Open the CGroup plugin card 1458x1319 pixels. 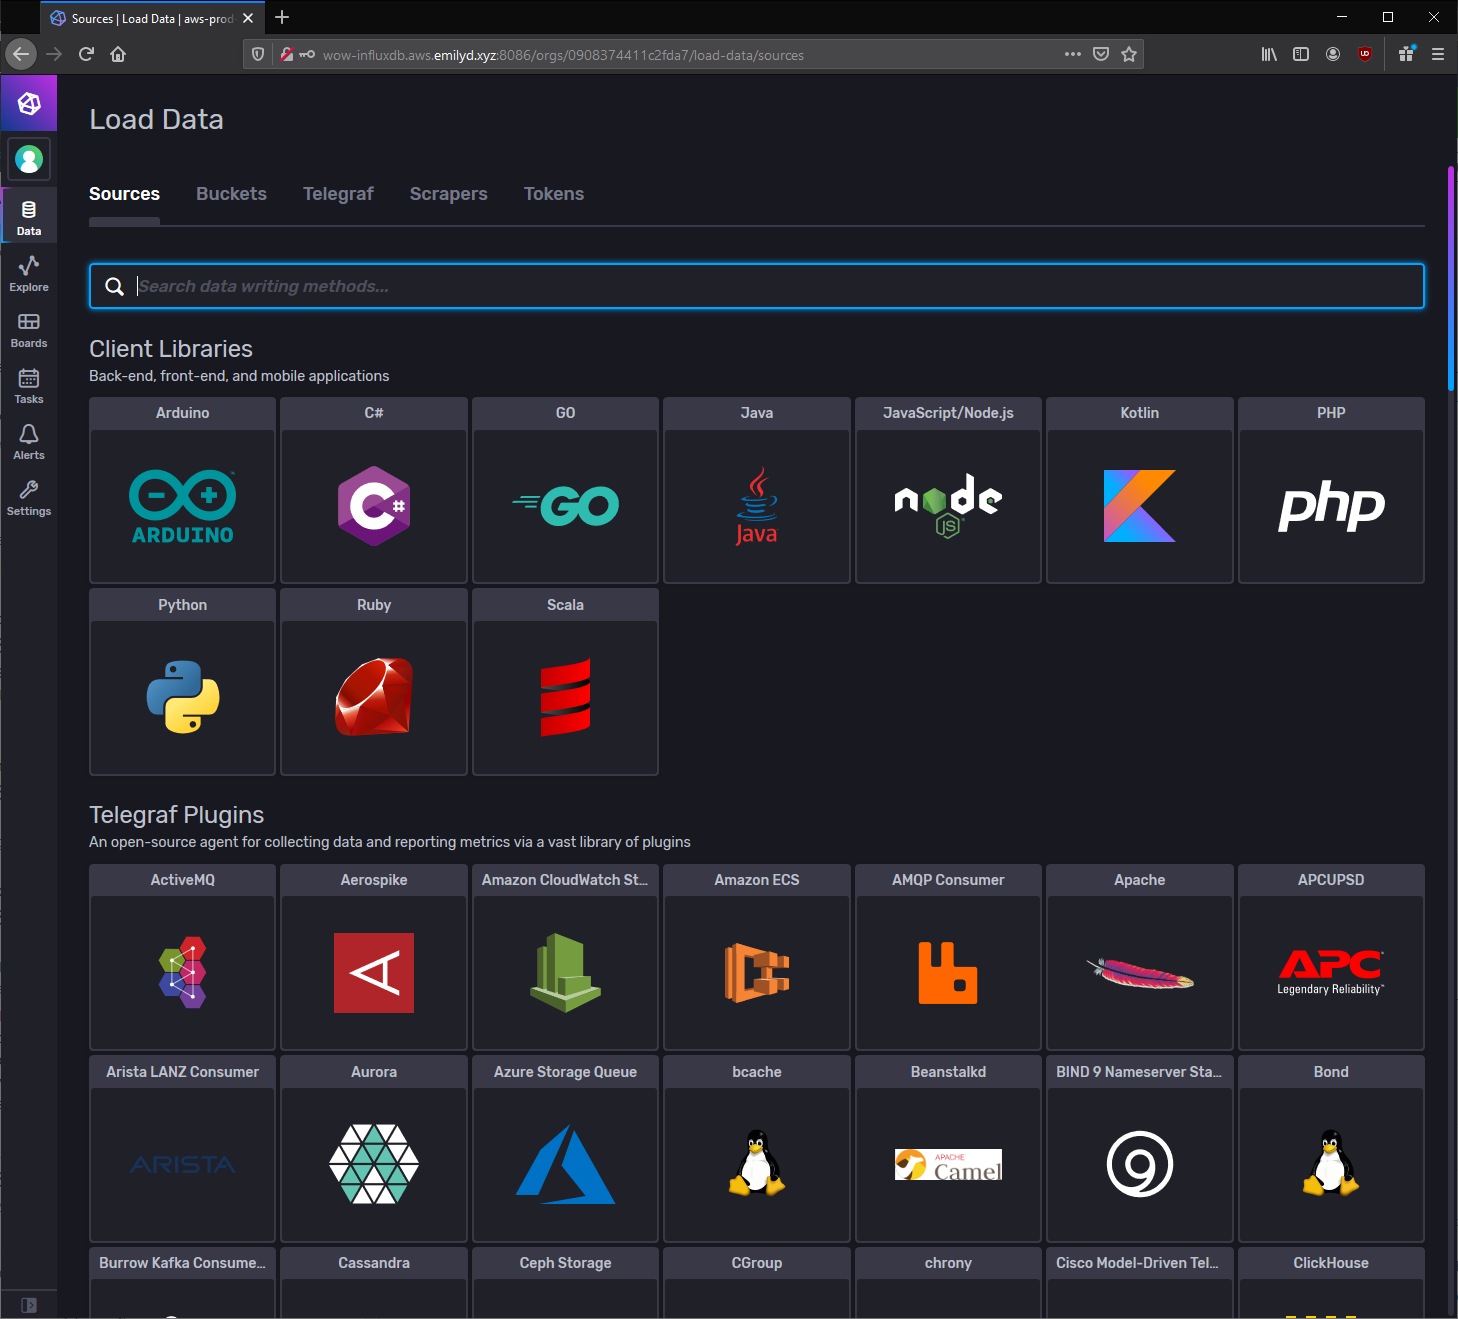757,1282
